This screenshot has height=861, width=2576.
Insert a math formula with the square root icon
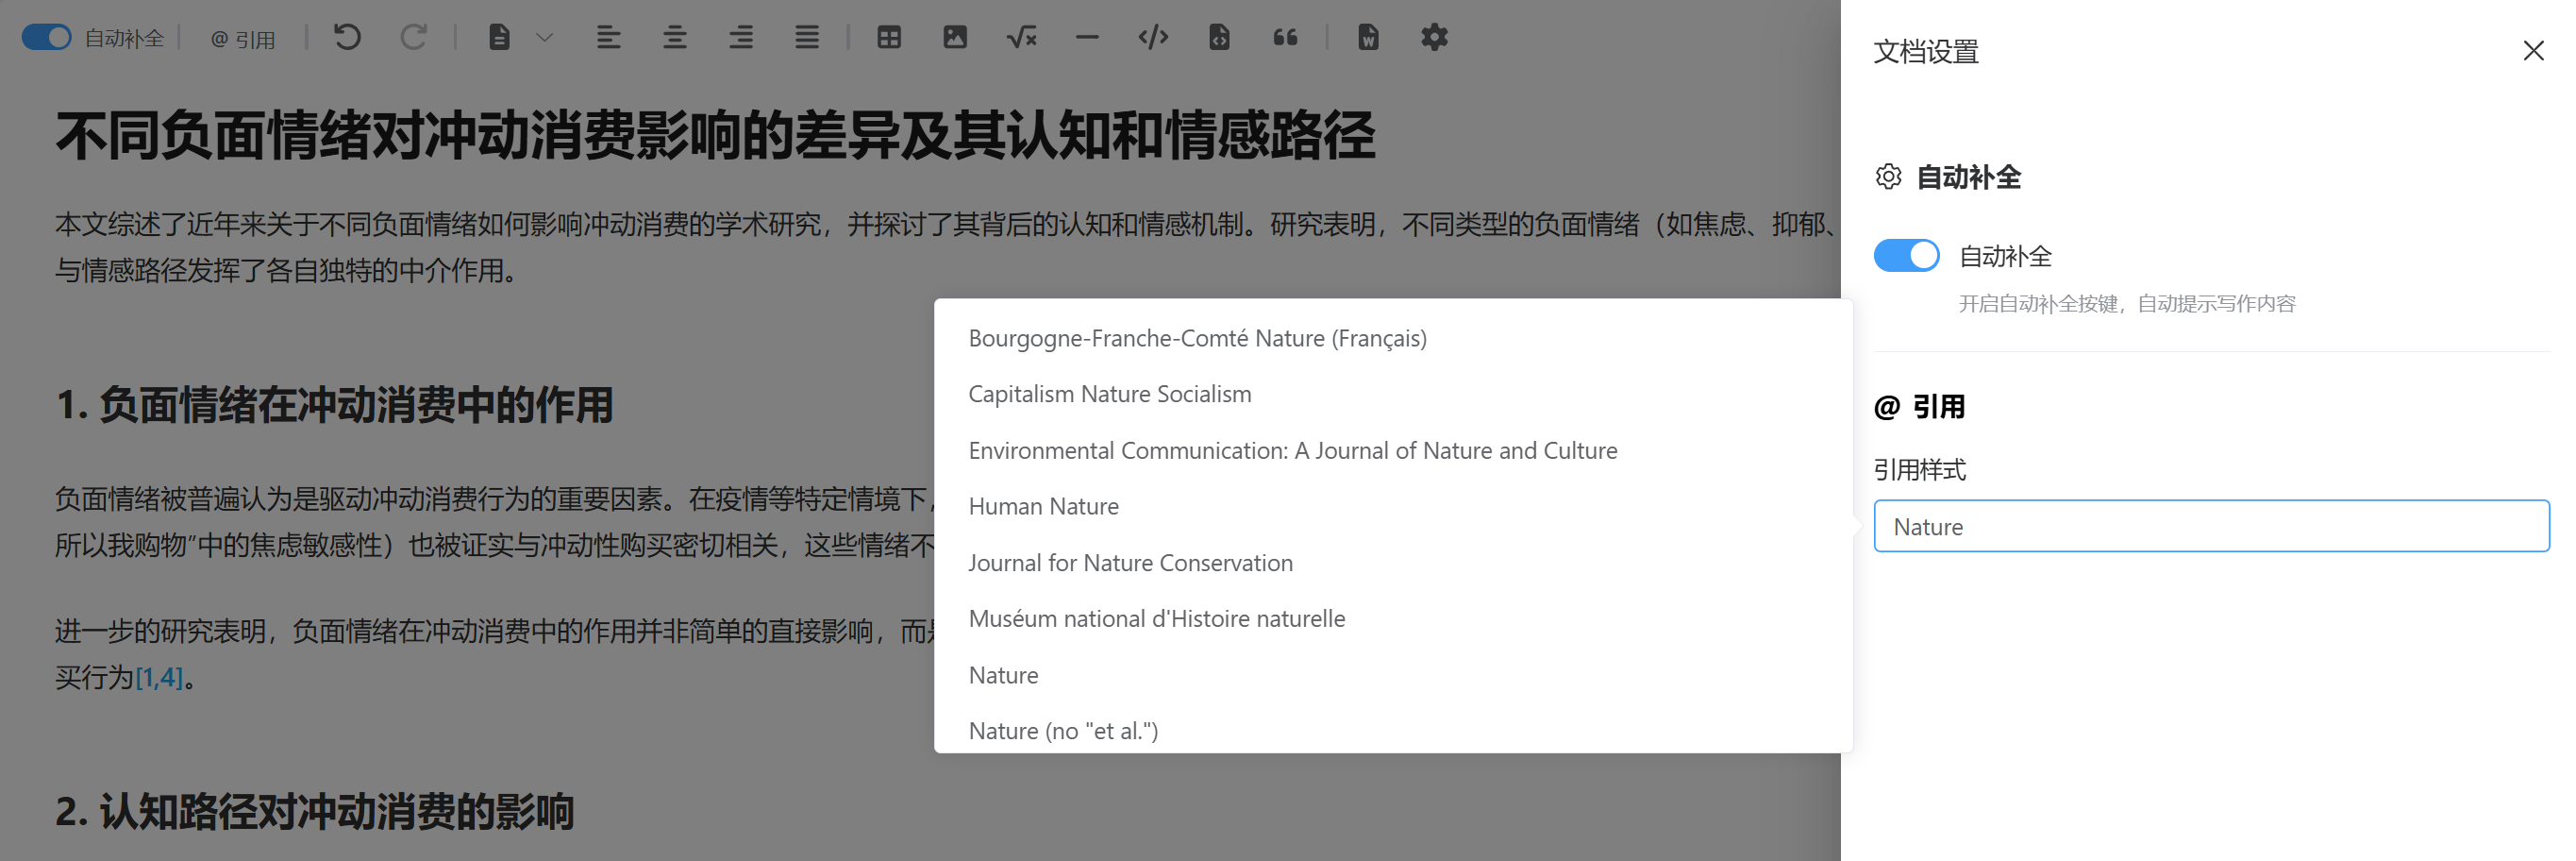[1021, 38]
